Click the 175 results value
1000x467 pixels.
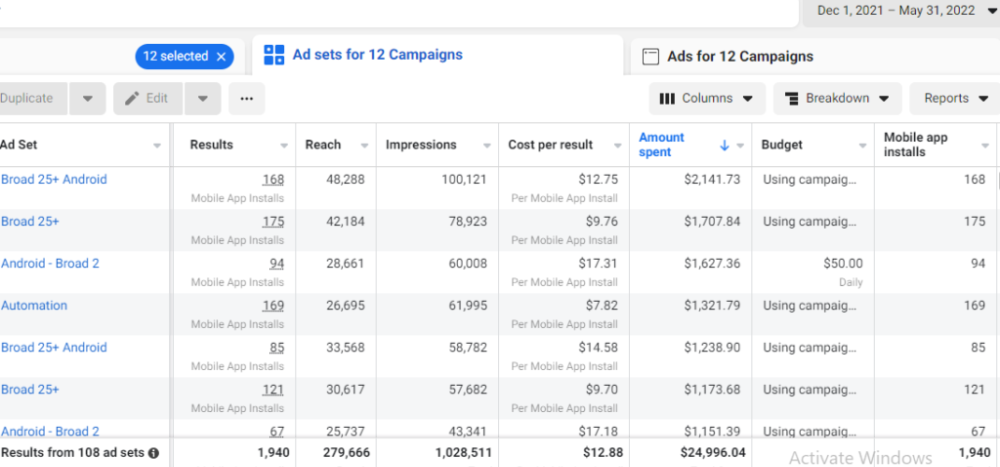pos(273,222)
